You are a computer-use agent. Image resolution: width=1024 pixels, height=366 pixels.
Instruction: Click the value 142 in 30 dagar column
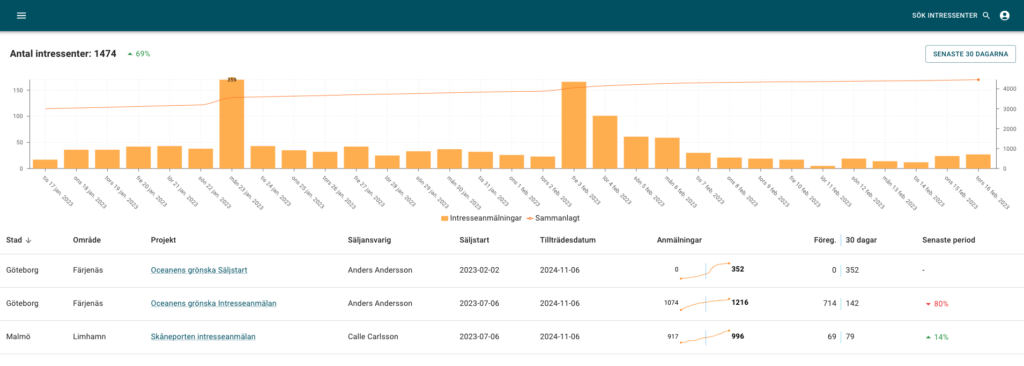pyautogui.click(x=852, y=304)
